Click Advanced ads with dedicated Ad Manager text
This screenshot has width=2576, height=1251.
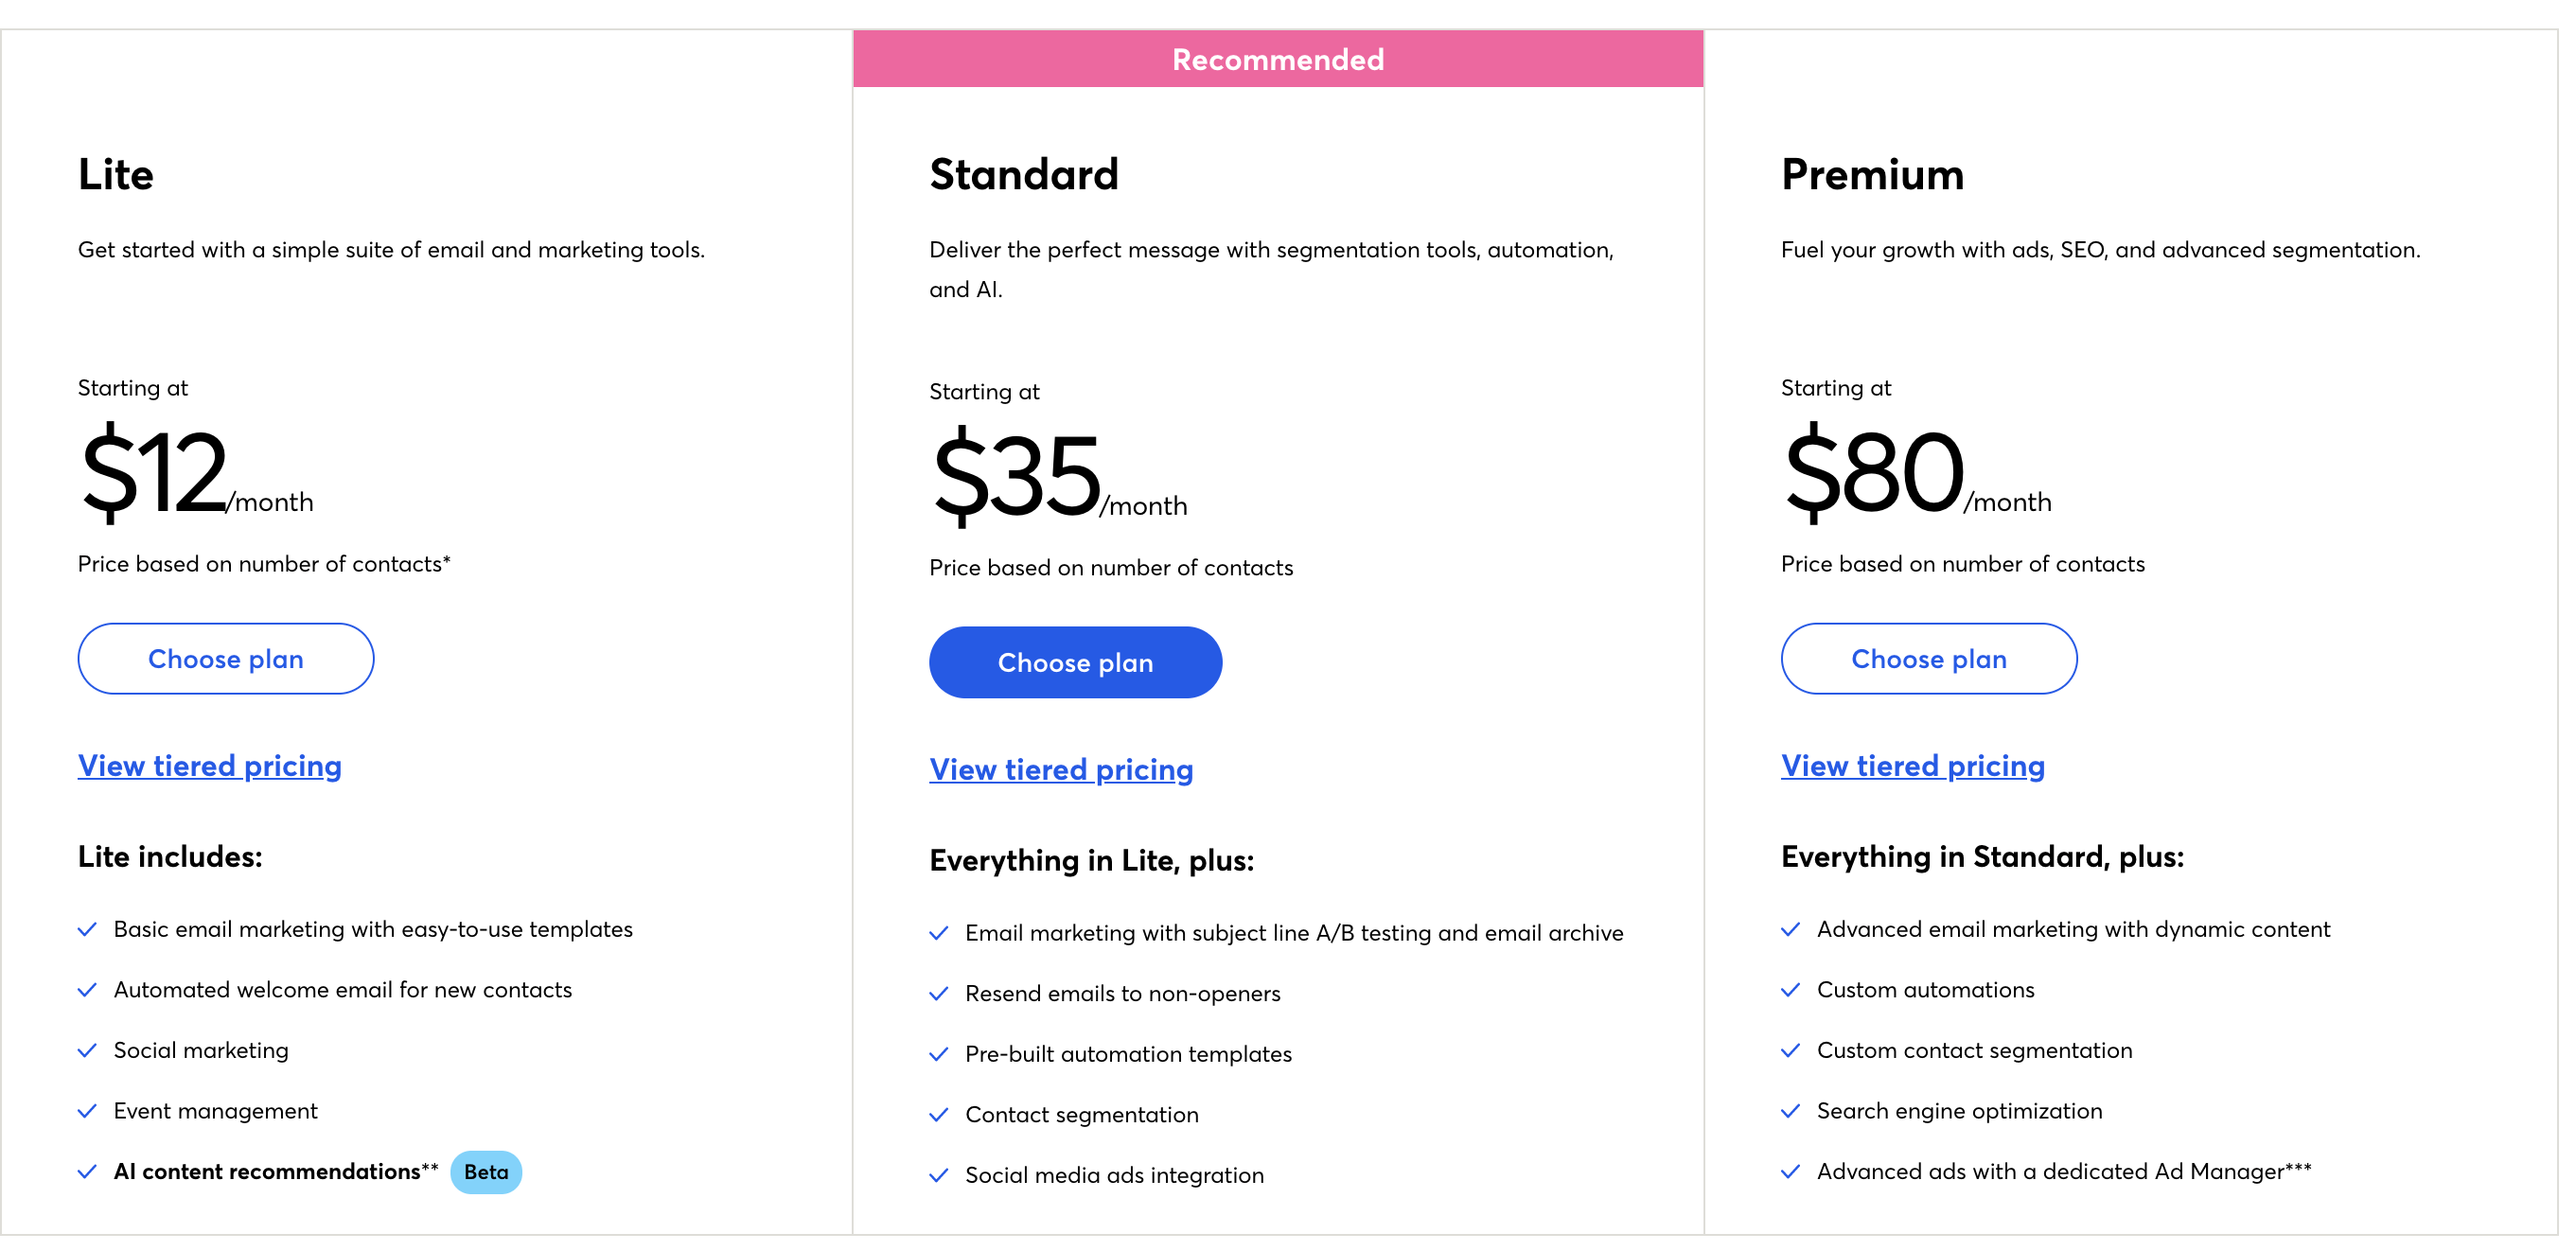2063,1172
